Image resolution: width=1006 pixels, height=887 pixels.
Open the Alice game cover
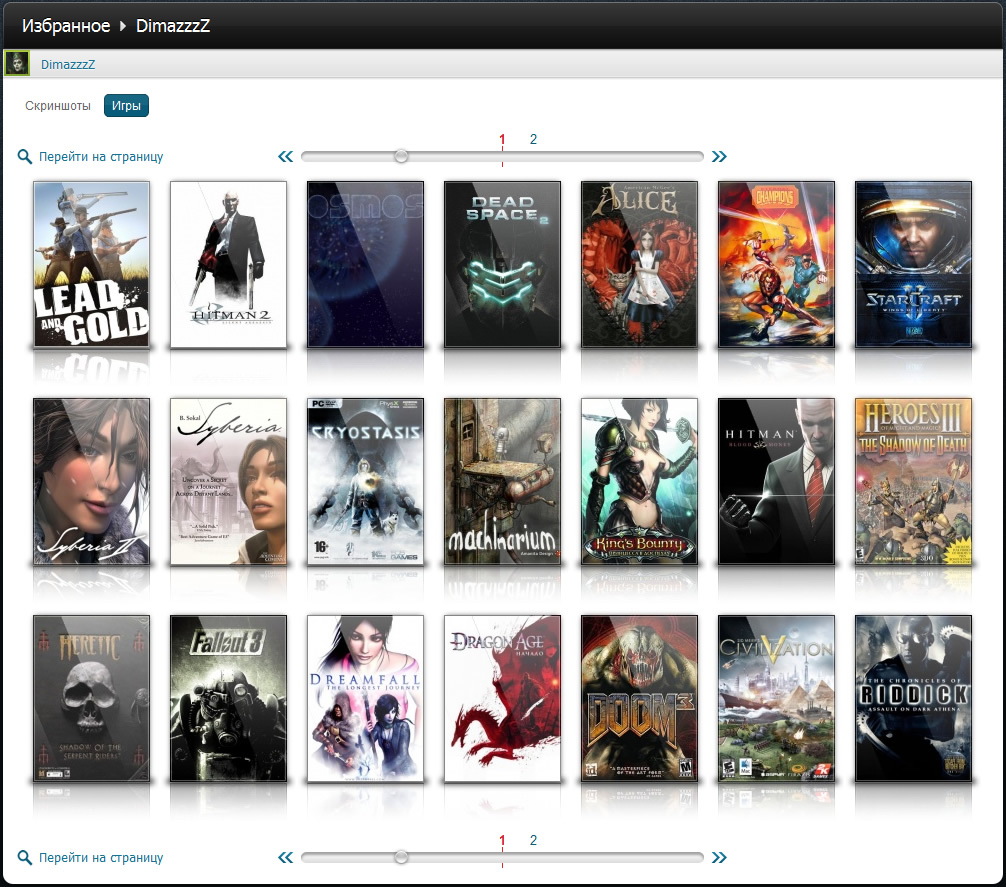(x=639, y=264)
